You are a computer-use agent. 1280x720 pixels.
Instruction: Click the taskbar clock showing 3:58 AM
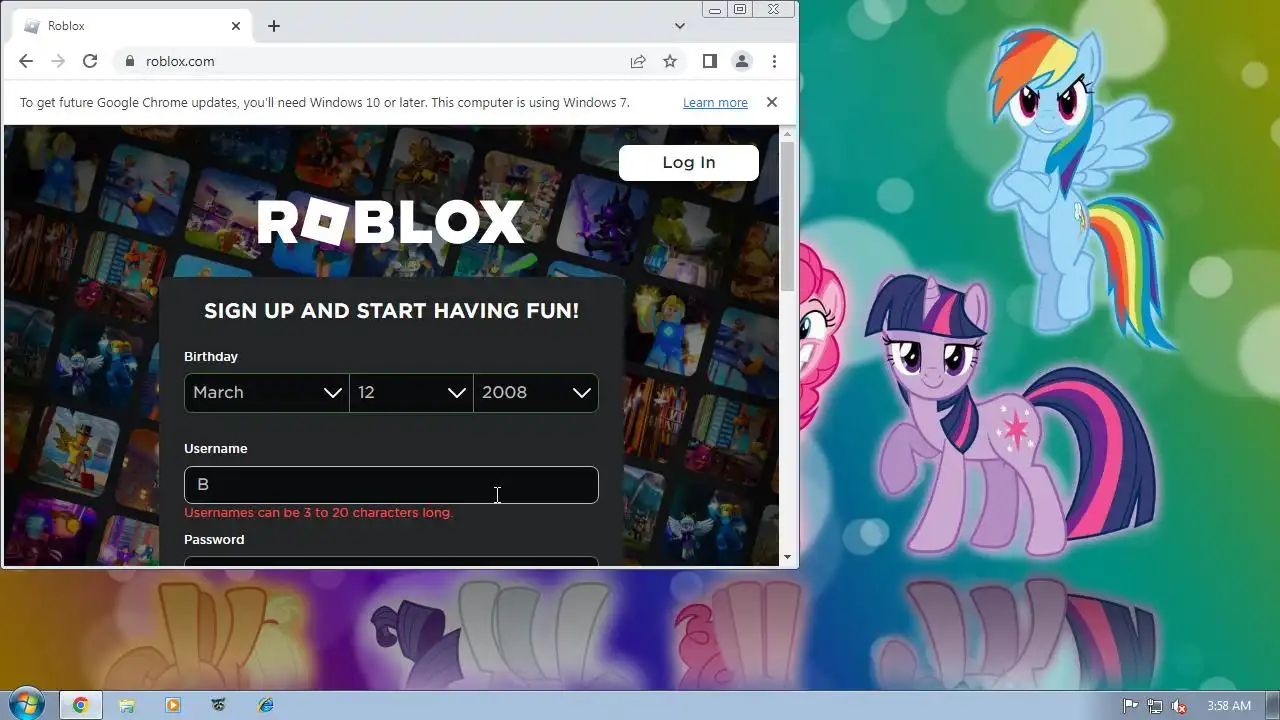(1229, 706)
